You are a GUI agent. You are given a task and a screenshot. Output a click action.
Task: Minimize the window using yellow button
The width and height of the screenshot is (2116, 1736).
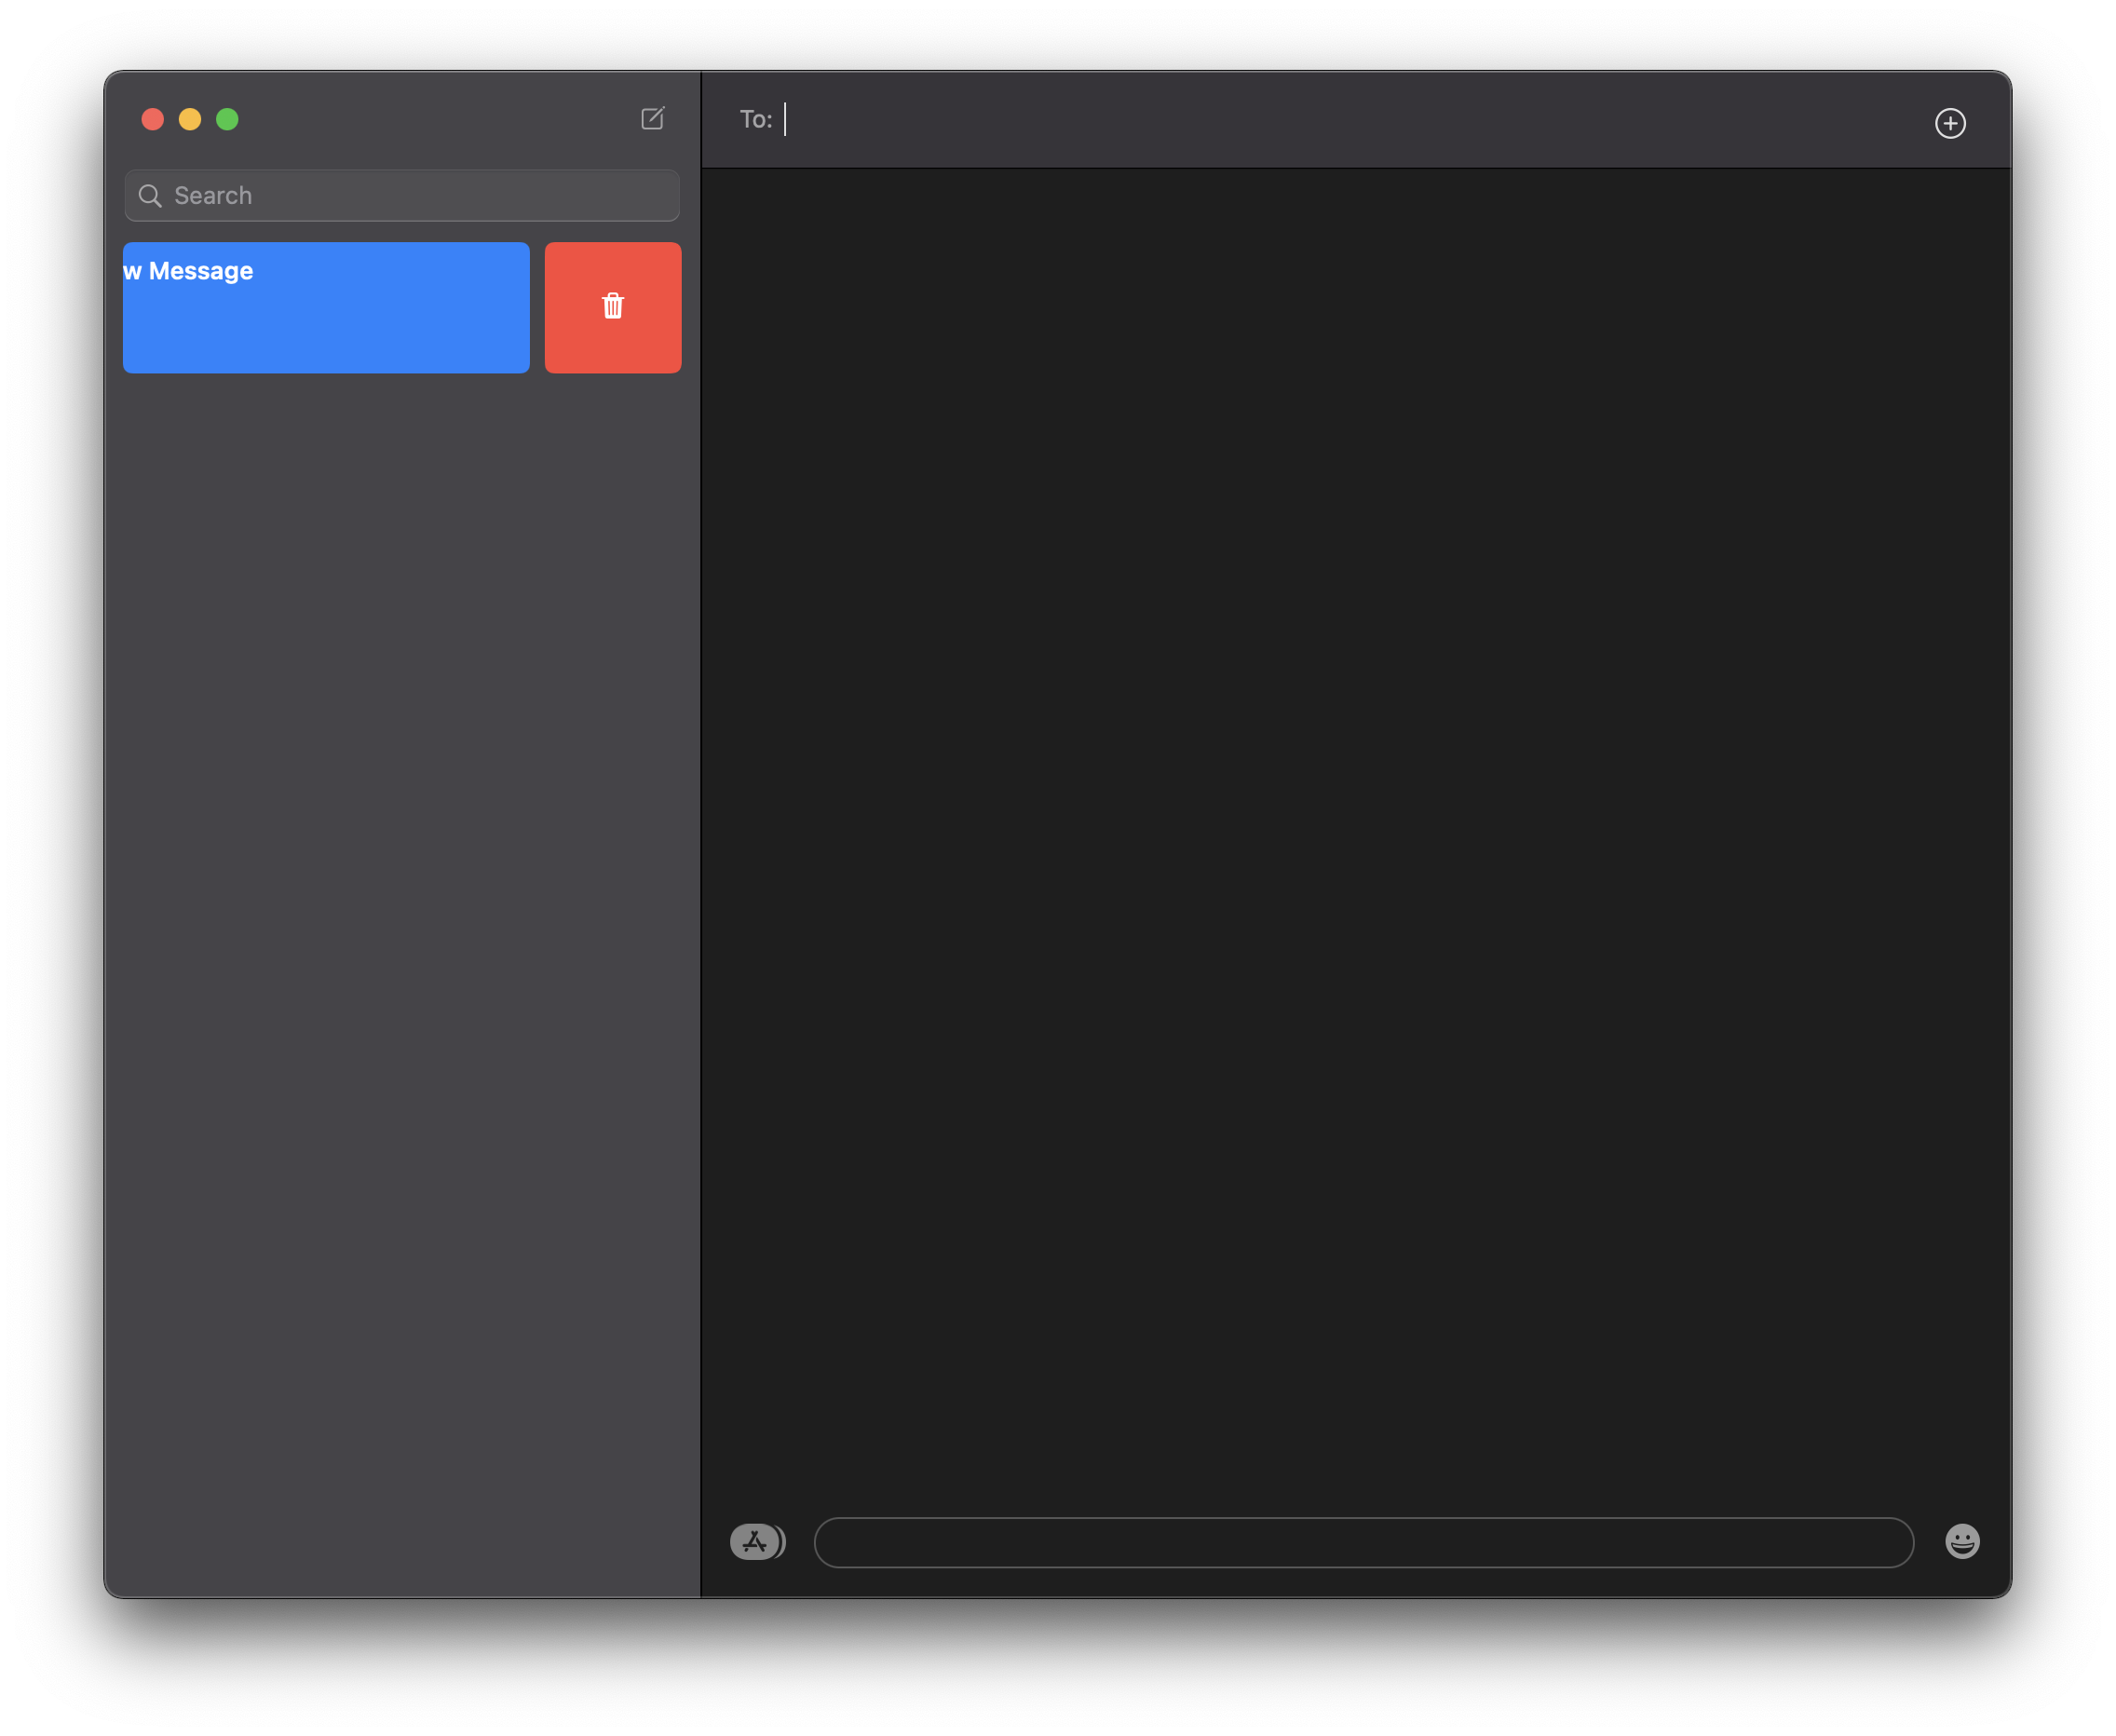(x=190, y=120)
